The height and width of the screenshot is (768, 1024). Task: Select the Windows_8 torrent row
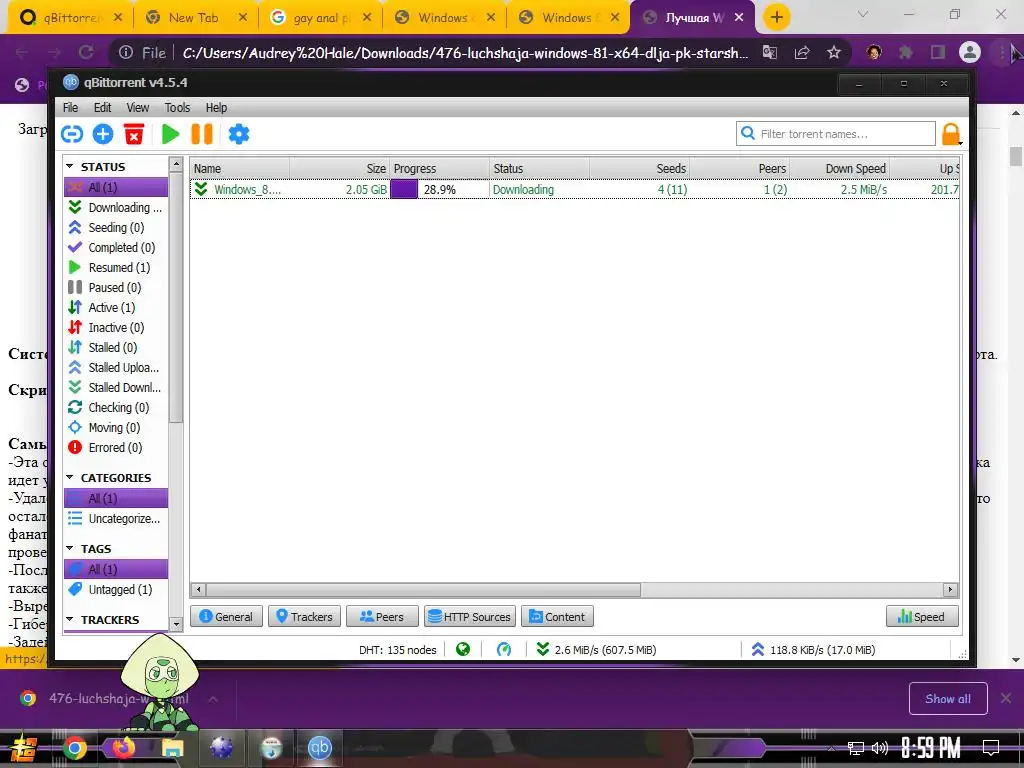coord(575,189)
